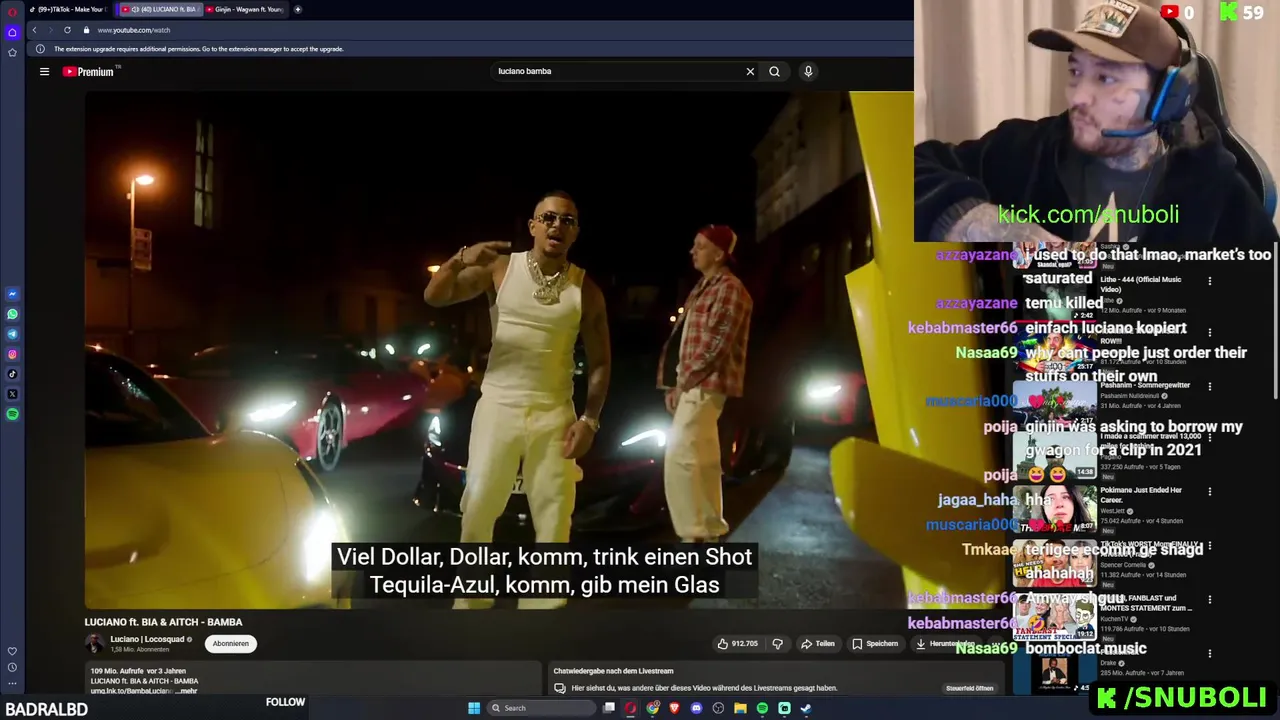The height and width of the screenshot is (720, 1280).
Task: Click the Herunterladen download button
Action: click(945, 644)
